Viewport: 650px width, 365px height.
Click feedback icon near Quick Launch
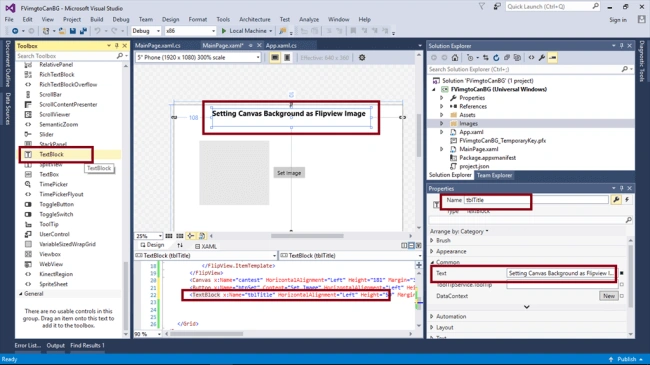[497, 7]
